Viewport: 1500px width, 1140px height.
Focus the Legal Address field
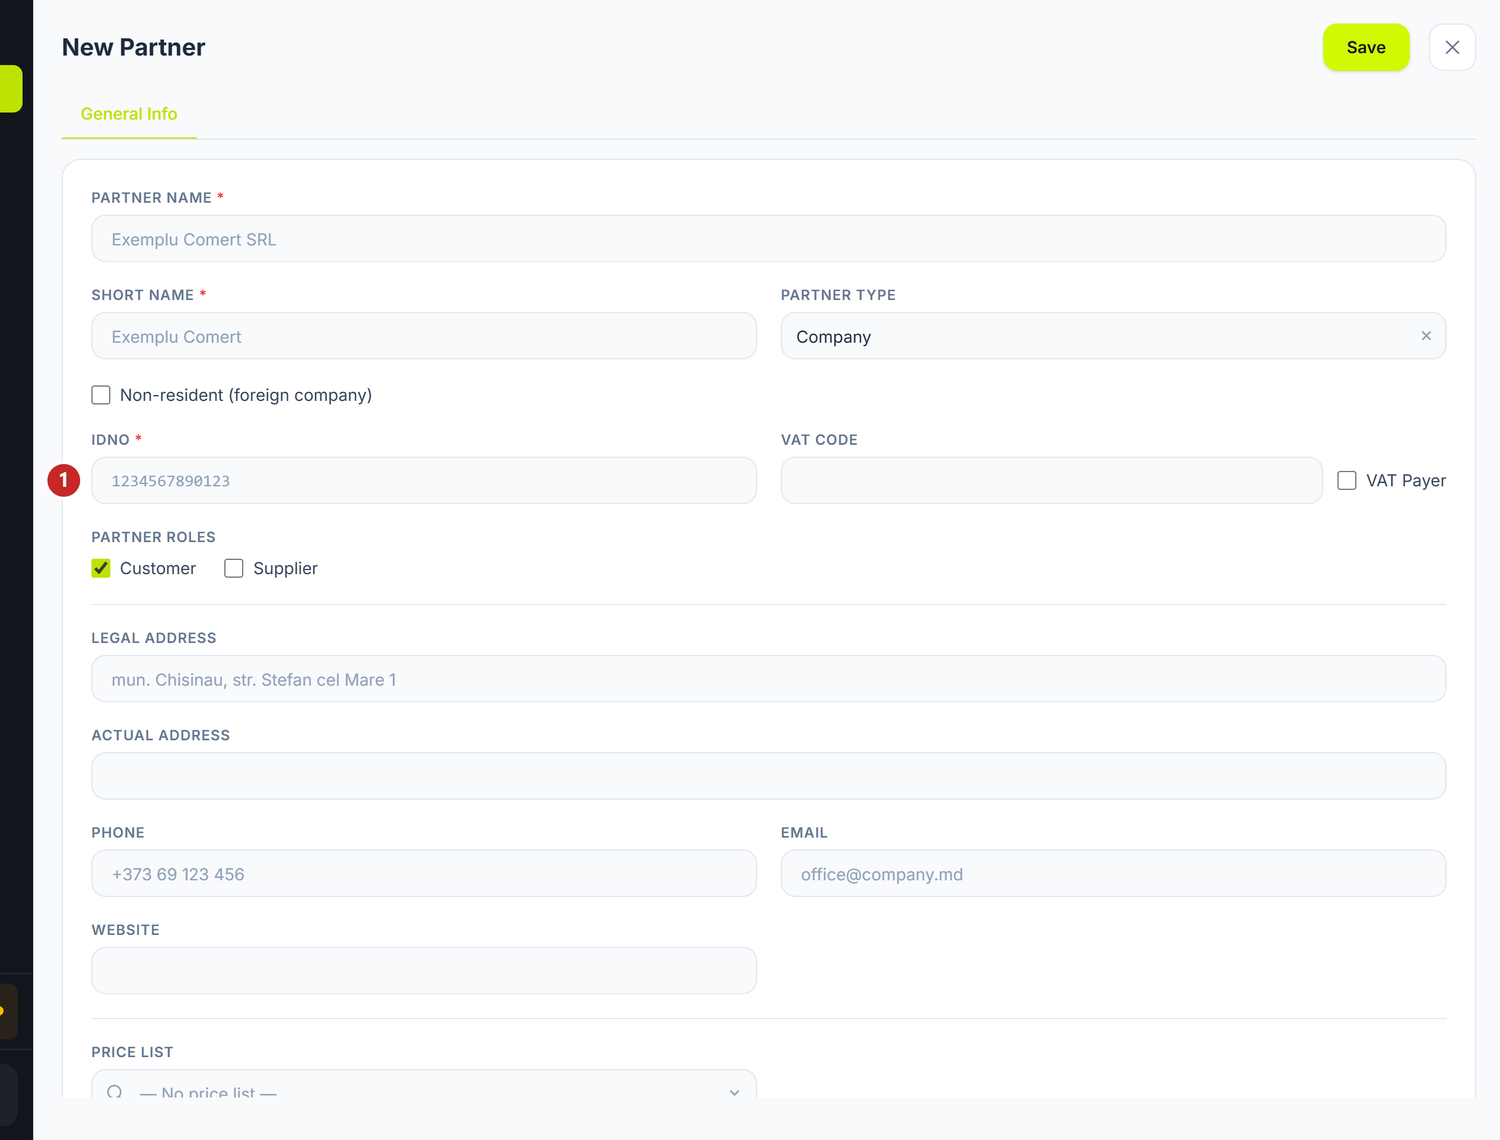[x=768, y=679]
